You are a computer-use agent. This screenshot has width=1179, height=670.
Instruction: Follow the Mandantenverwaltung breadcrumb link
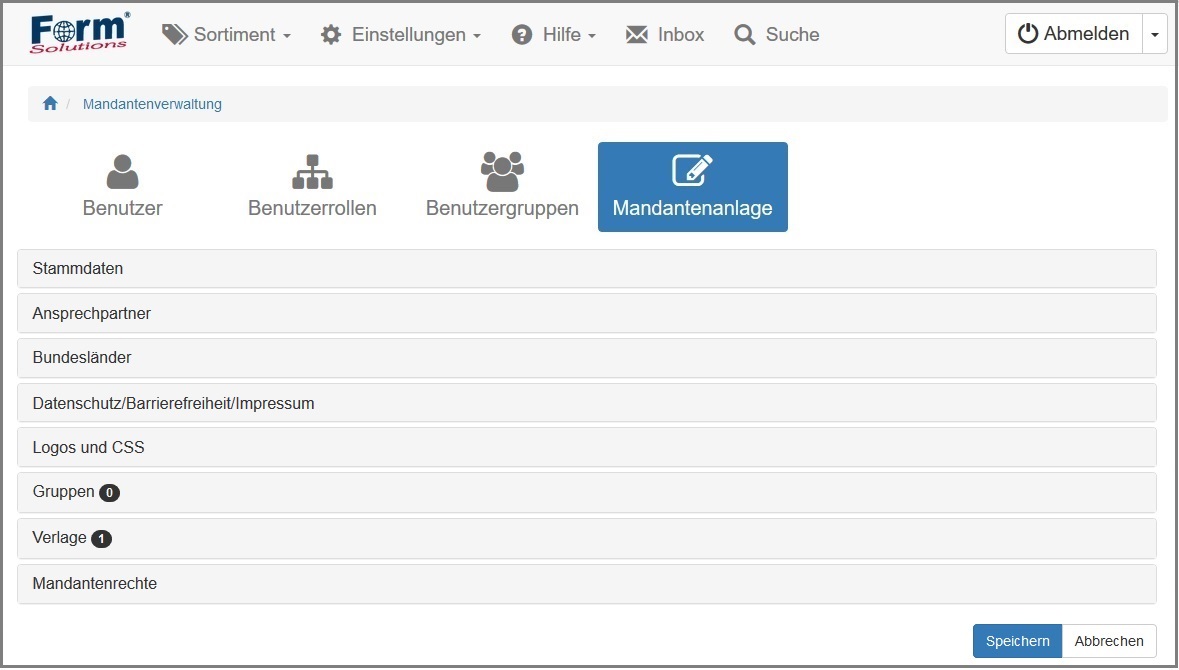coord(152,104)
